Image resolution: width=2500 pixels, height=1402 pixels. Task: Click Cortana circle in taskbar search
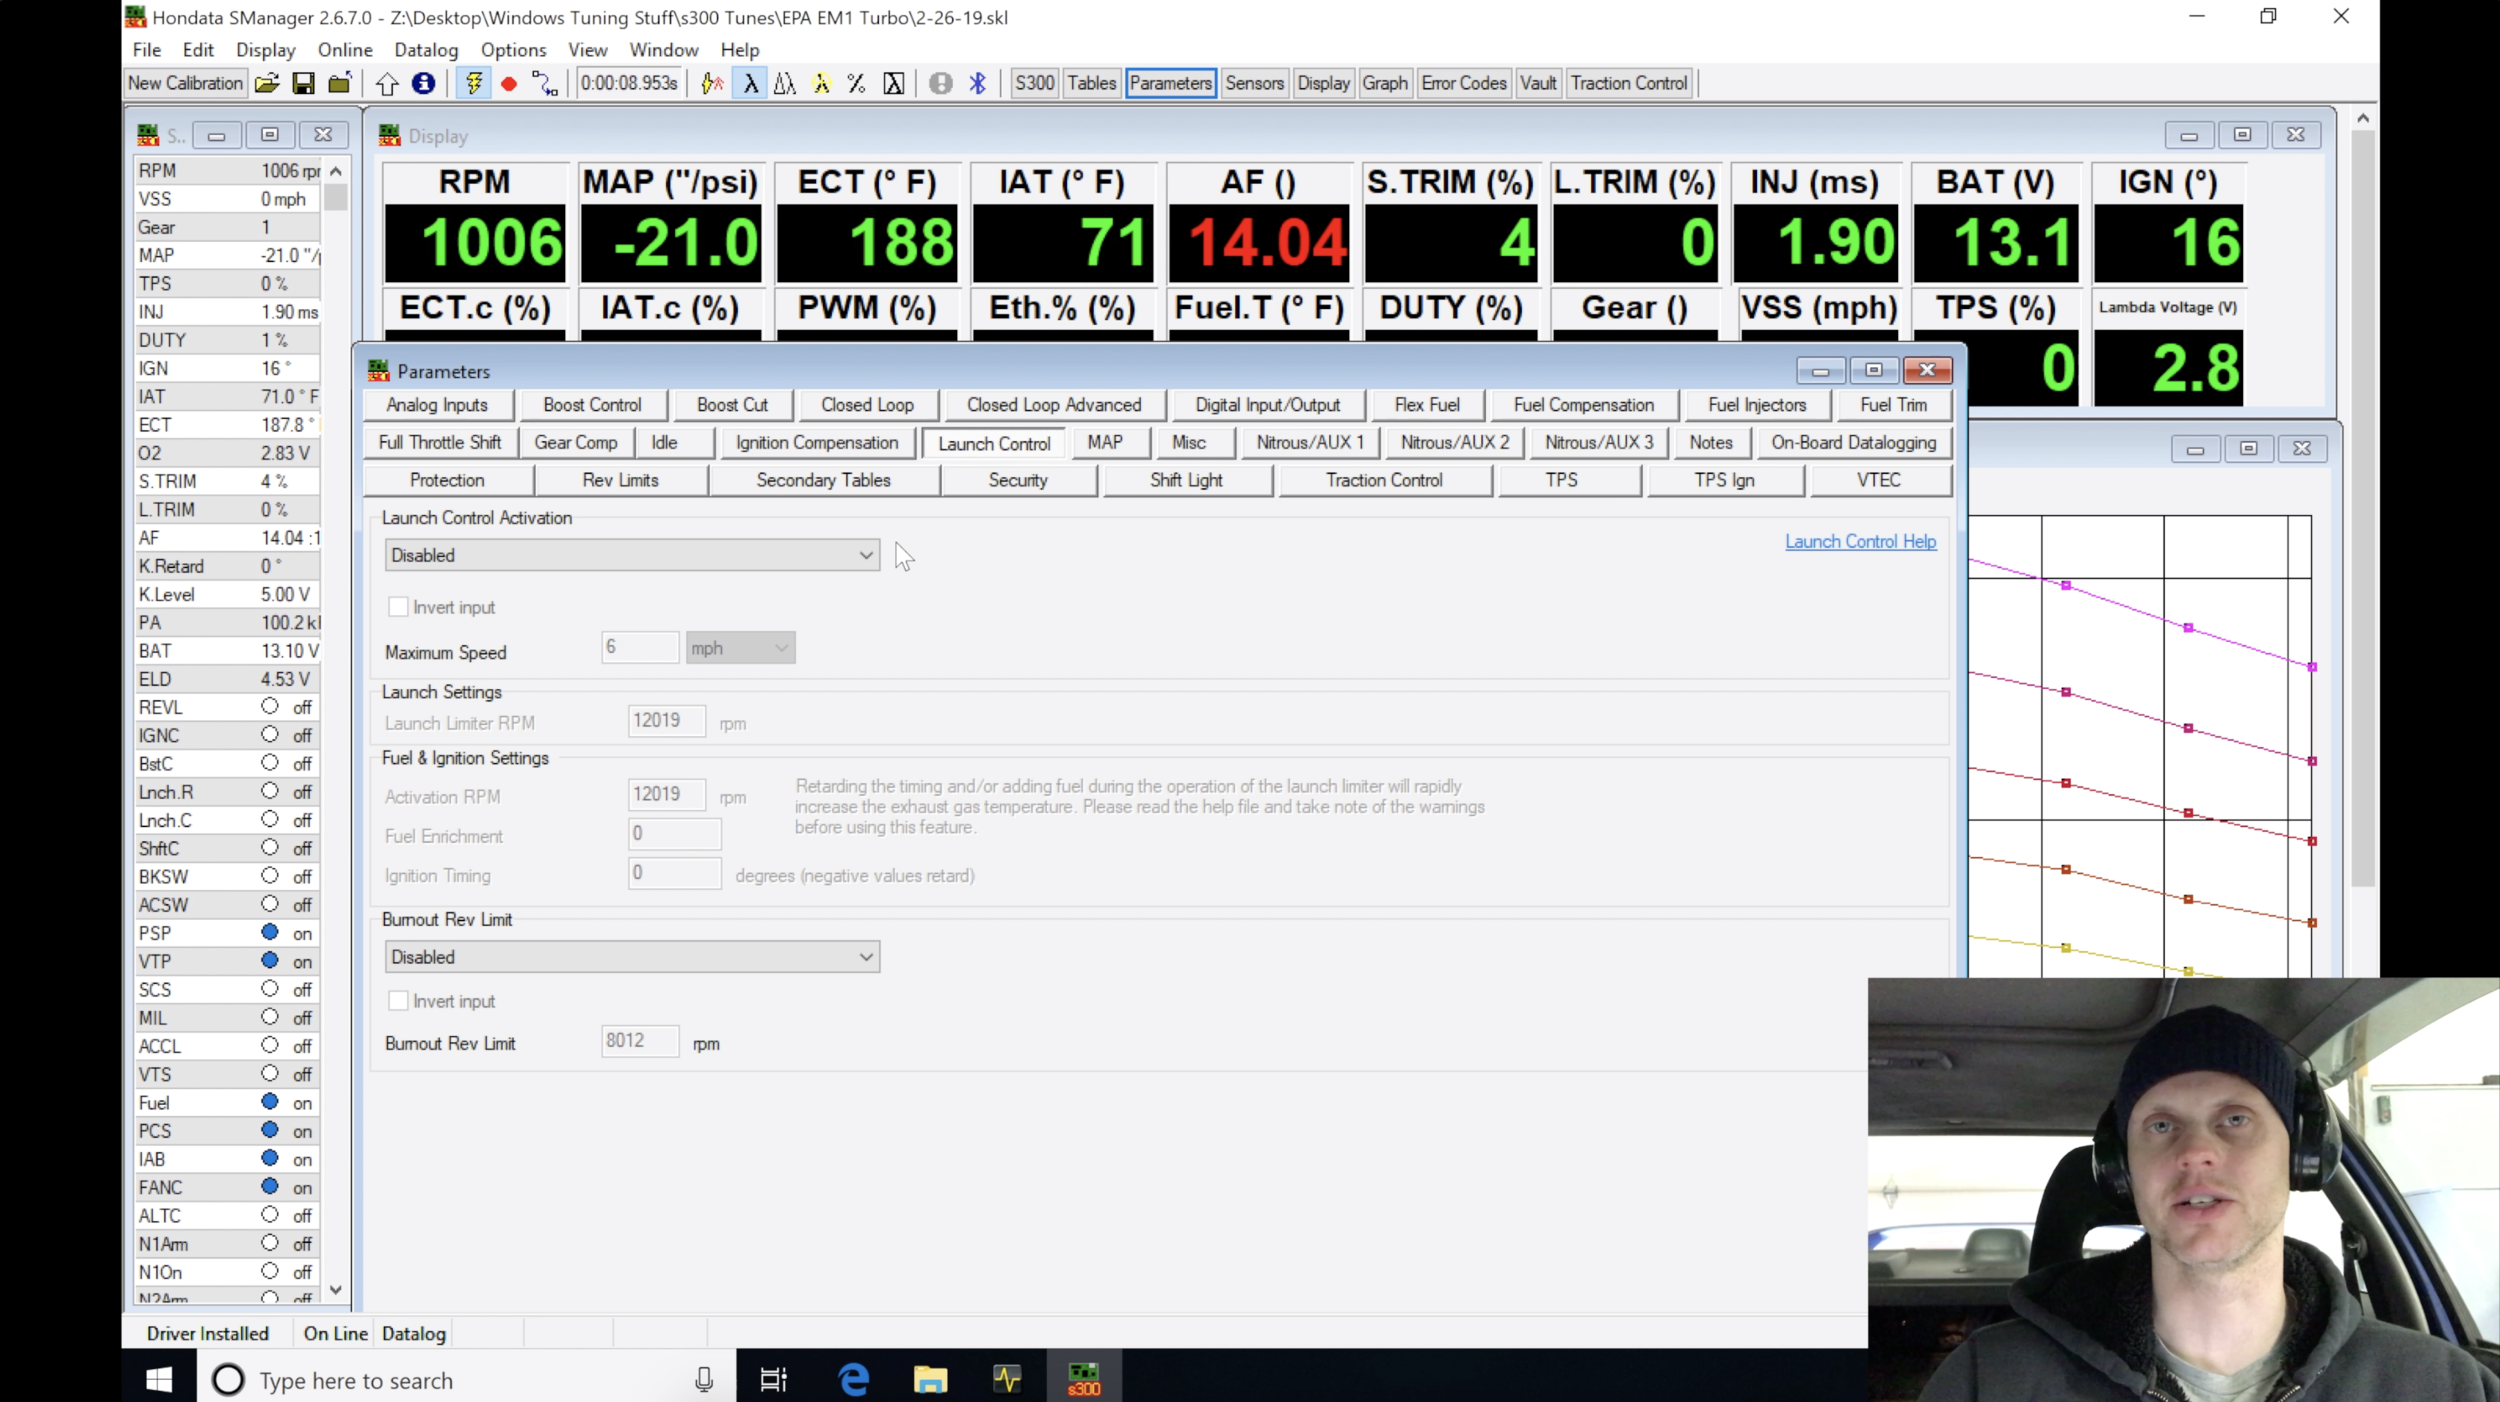tap(228, 1380)
